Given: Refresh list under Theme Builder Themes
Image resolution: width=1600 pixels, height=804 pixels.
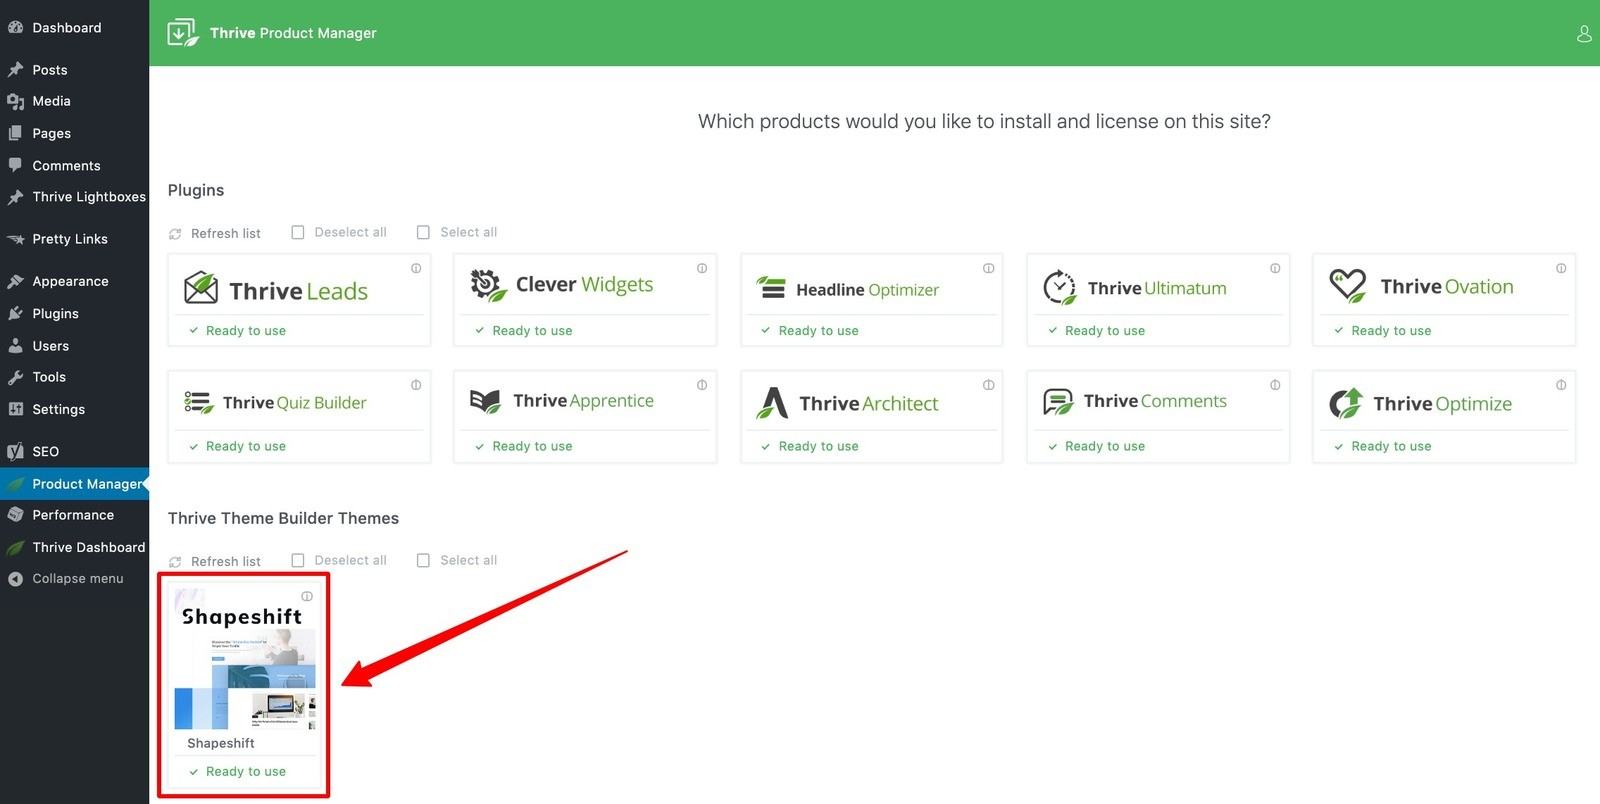Looking at the screenshot, I should [x=215, y=561].
